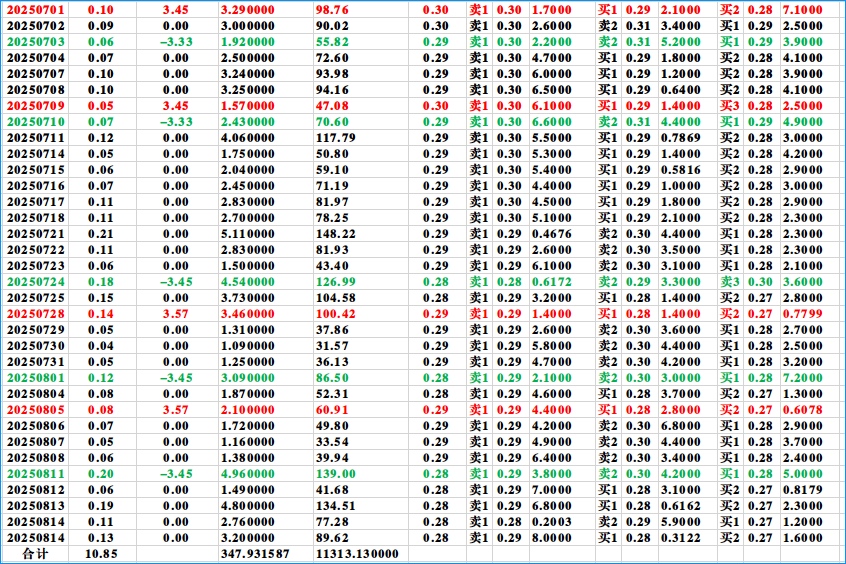Select the green value 7.2000
The height and width of the screenshot is (564, 846).
point(803,378)
